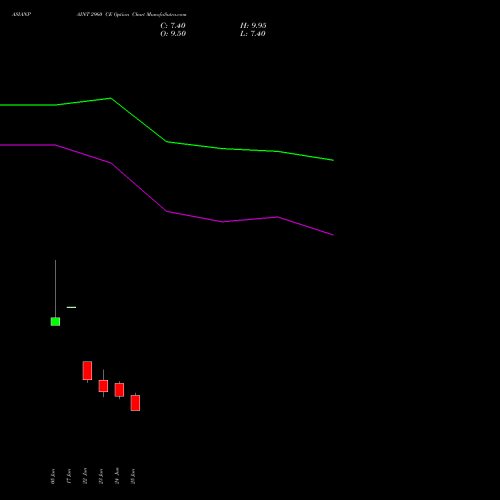The image size is (500, 500).
Task: Click the 23 Jan date label
Action: (x=101, y=476)
